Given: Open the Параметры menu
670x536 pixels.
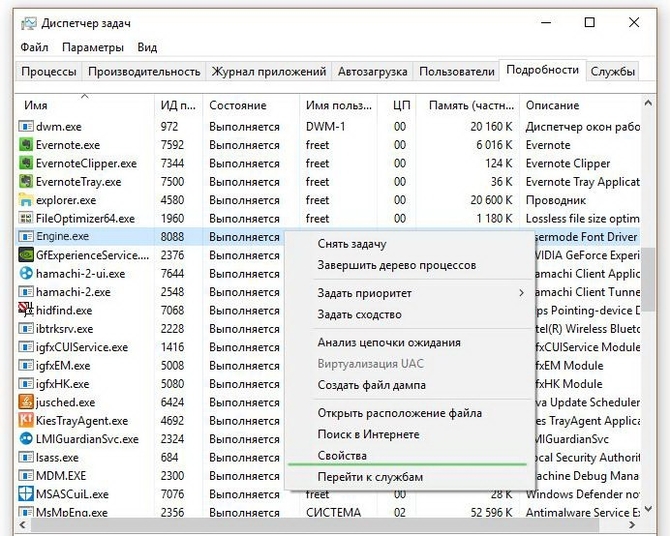Looking at the screenshot, I should (x=93, y=47).
